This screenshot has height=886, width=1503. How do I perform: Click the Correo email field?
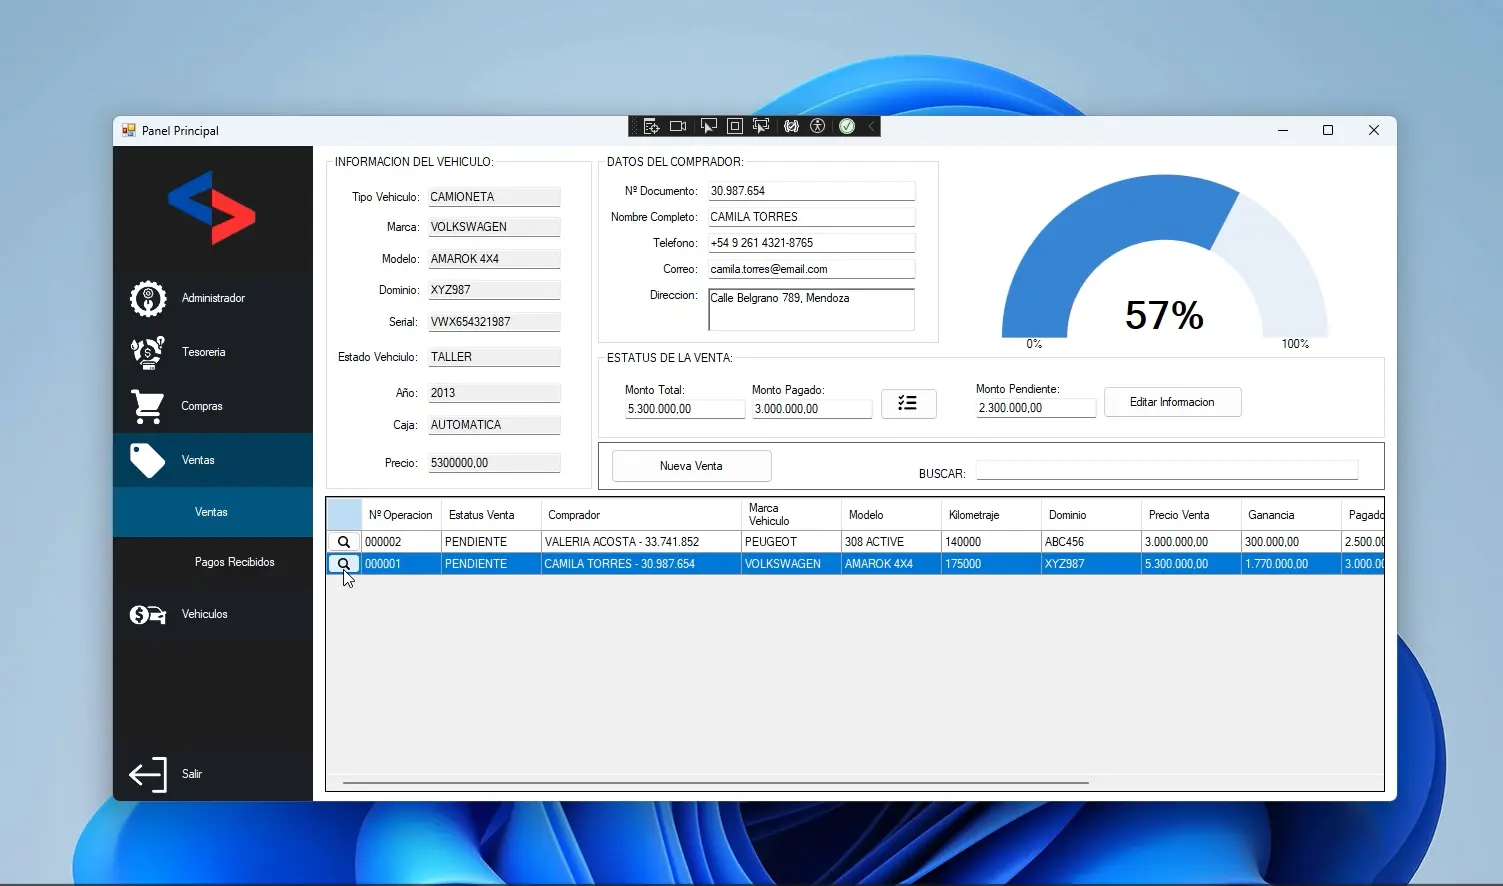pyautogui.click(x=811, y=269)
